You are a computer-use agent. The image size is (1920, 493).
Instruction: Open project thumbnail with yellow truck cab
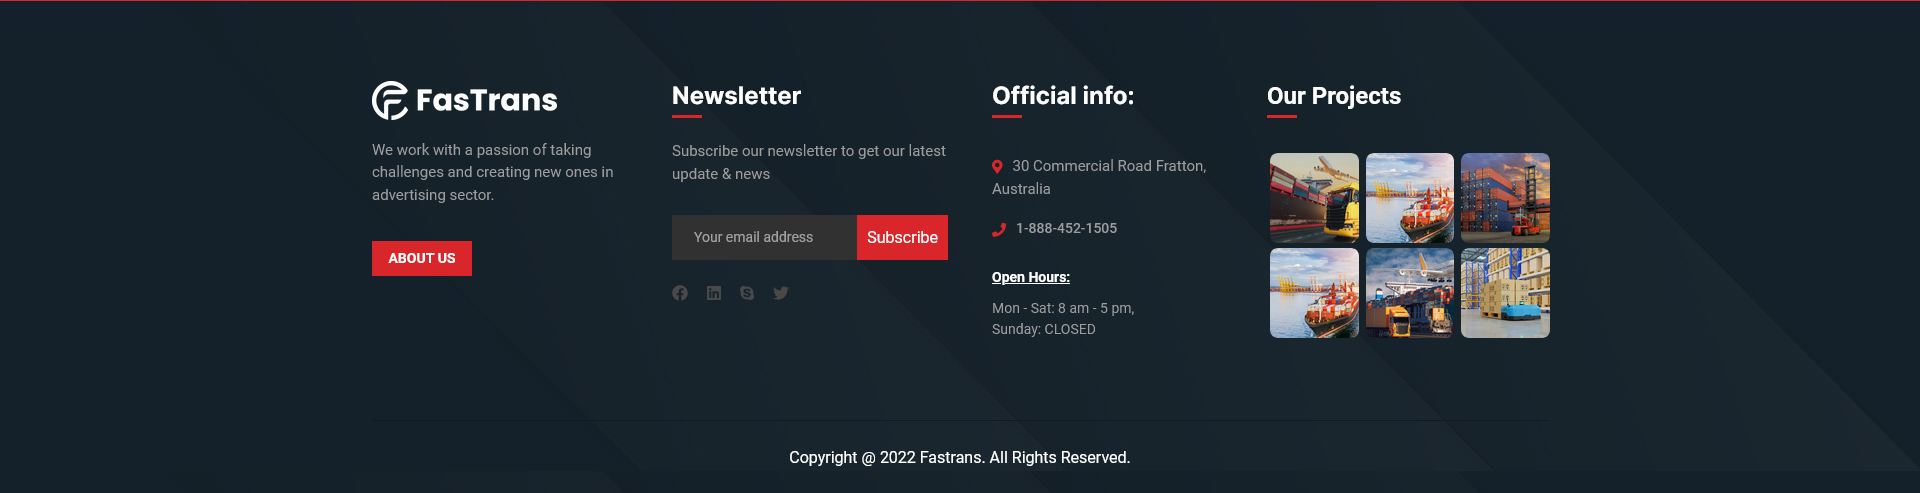1314,197
